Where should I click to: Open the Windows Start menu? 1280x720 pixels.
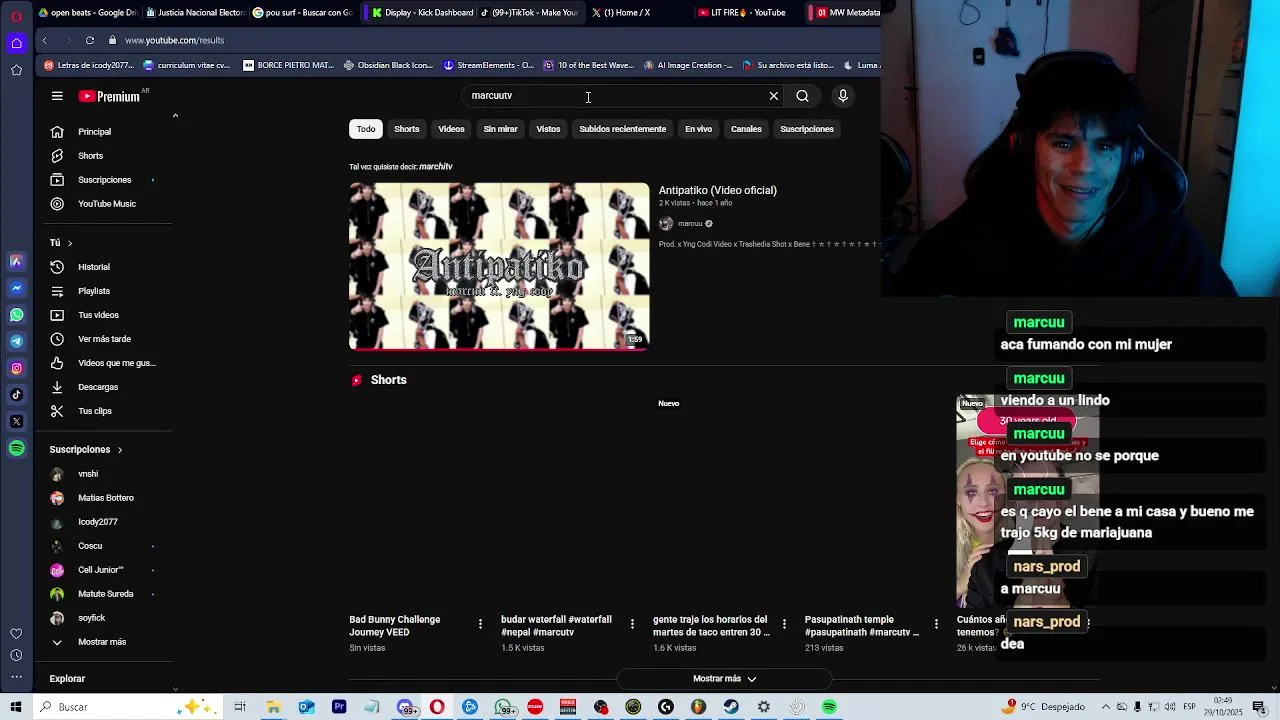click(16, 707)
